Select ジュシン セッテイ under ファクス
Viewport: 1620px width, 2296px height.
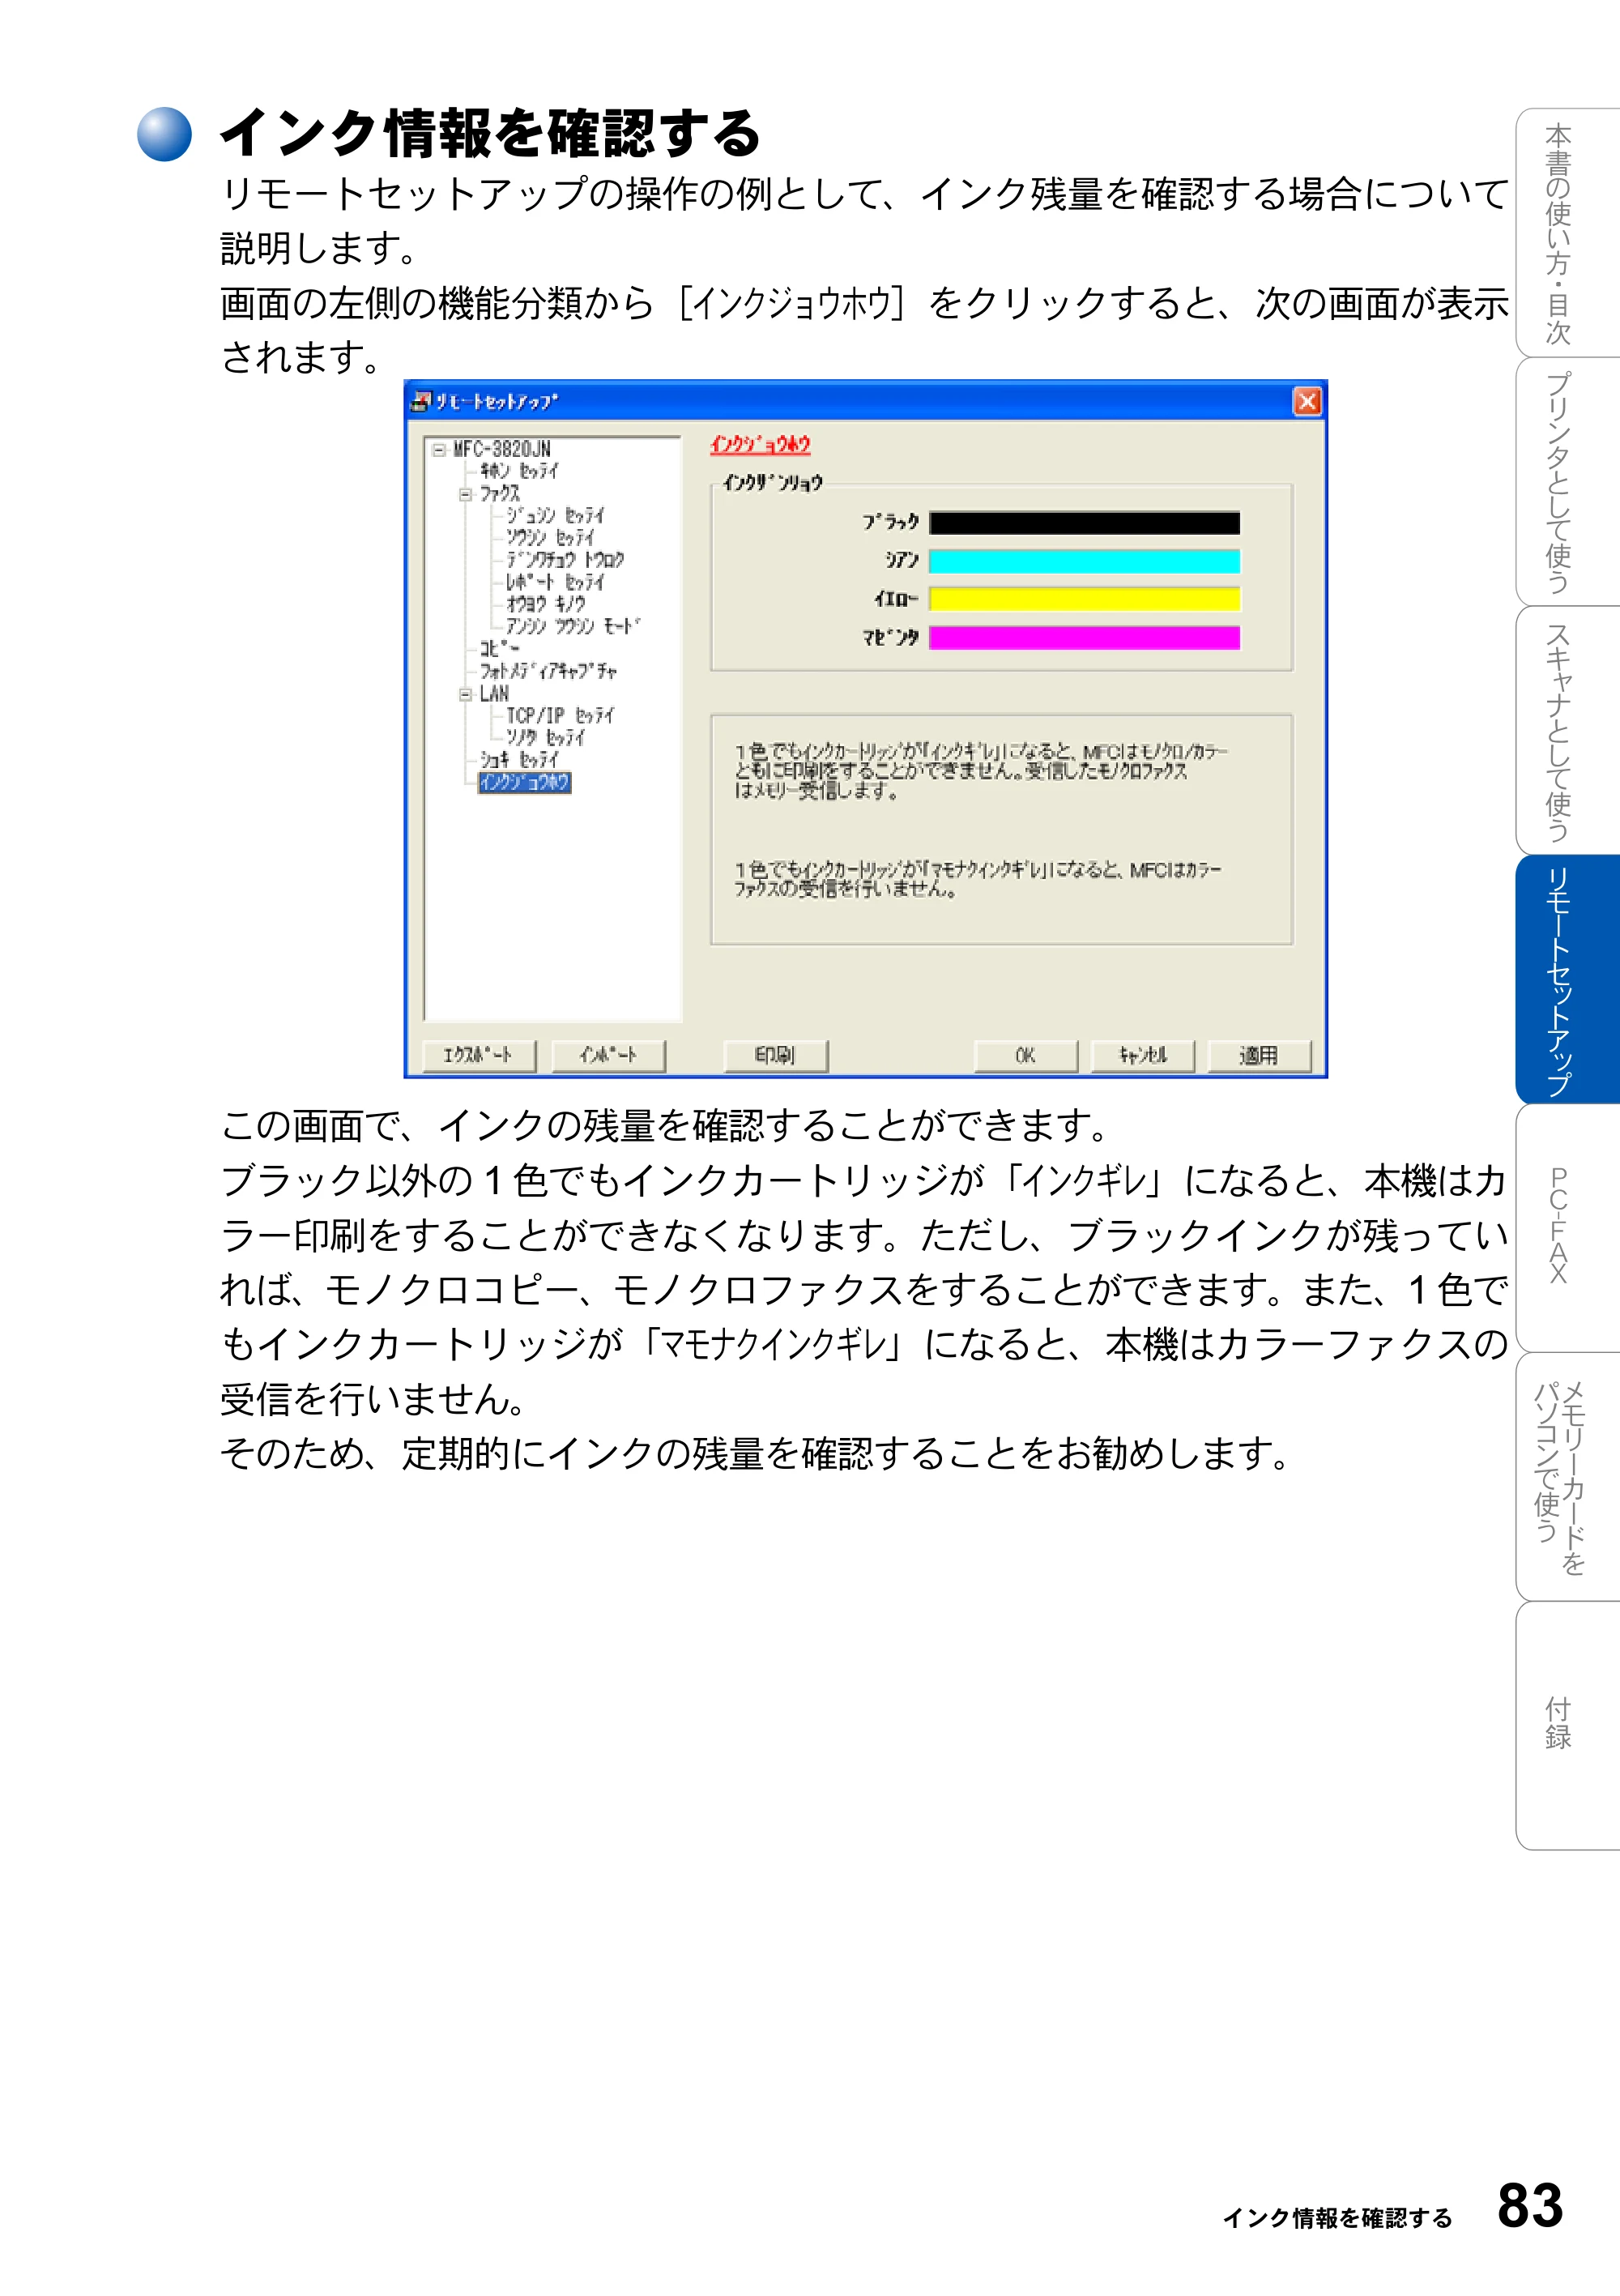click(x=555, y=515)
